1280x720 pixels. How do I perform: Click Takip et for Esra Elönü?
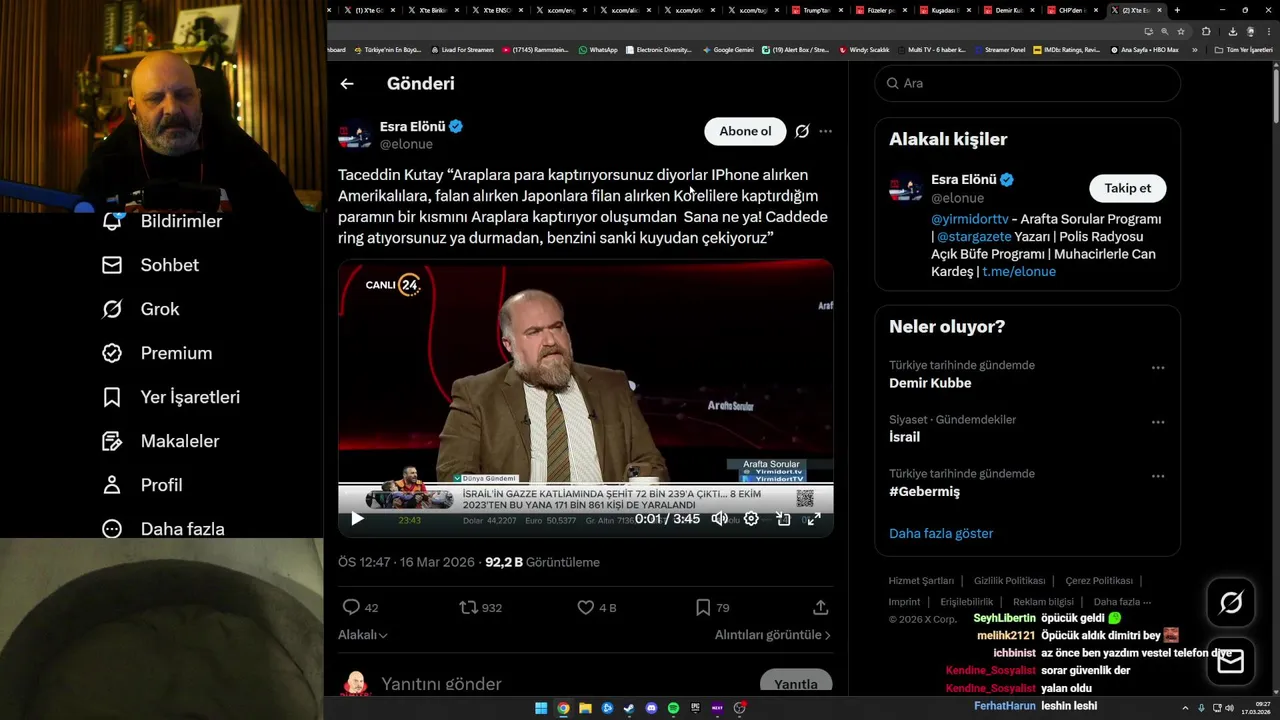[x=1127, y=188]
